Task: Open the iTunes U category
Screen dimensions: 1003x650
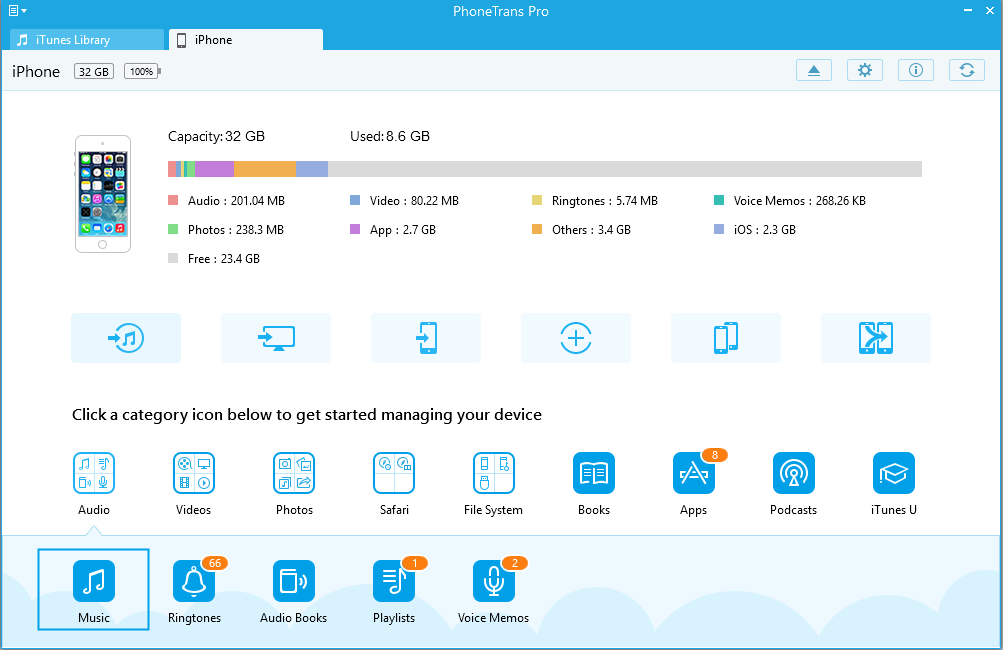Action: [894, 473]
